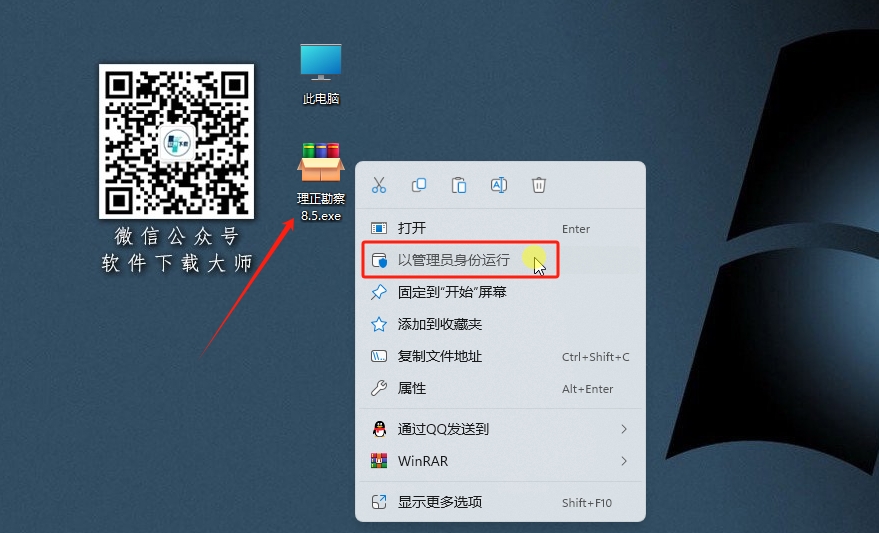Click the Paste clipboard icon
The image size is (879, 533).
(459, 185)
